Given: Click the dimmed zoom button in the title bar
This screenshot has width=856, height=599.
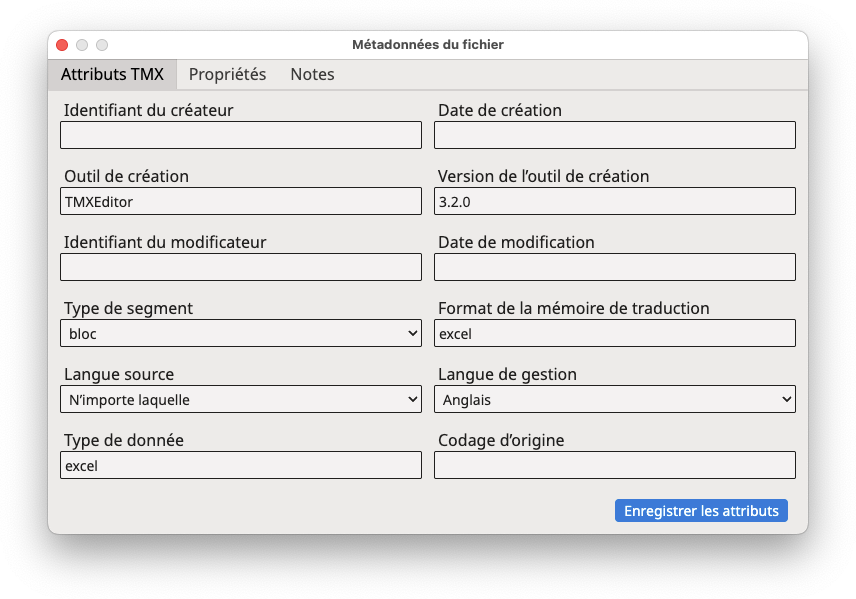Looking at the screenshot, I should 102,45.
